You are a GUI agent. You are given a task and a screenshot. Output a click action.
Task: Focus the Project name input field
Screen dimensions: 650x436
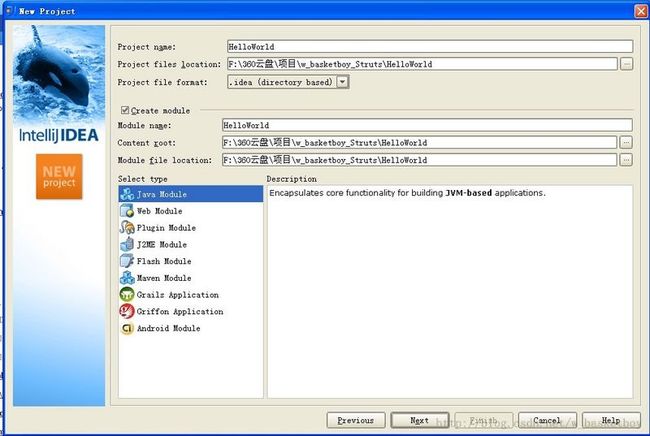(430, 46)
